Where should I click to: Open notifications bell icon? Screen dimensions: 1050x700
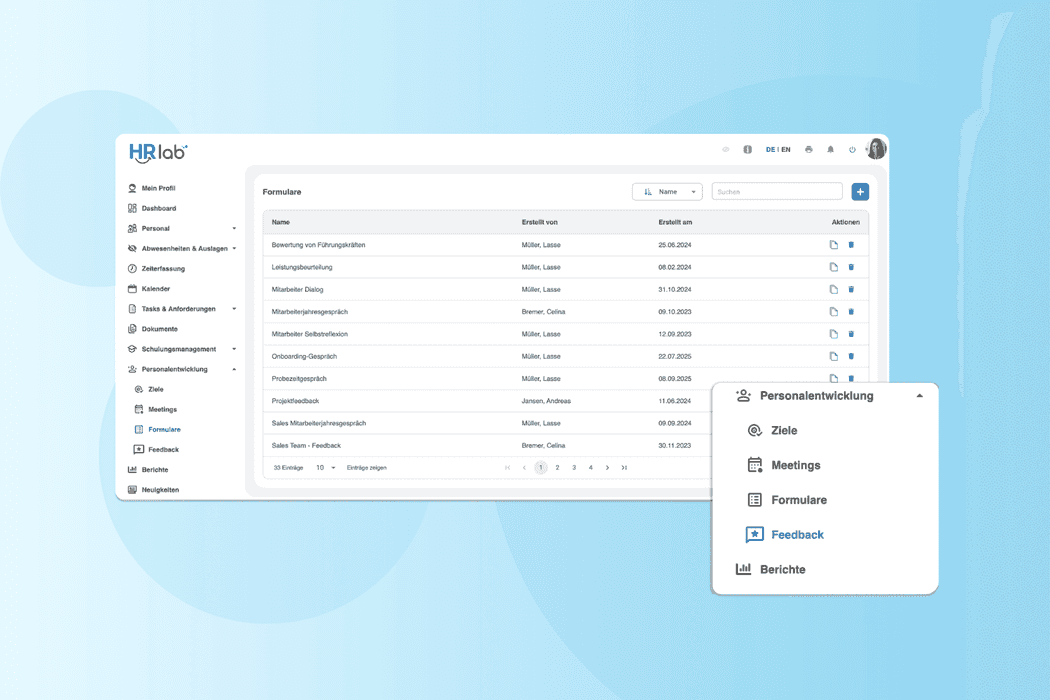coord(830,150)
